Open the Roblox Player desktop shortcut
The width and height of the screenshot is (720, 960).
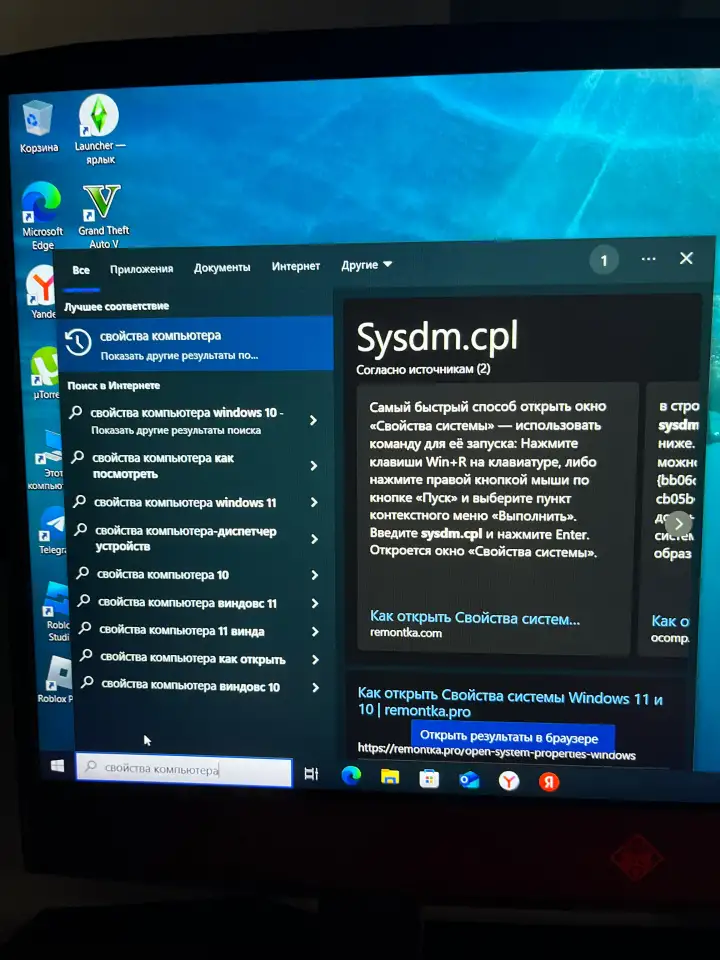point(60,672)
